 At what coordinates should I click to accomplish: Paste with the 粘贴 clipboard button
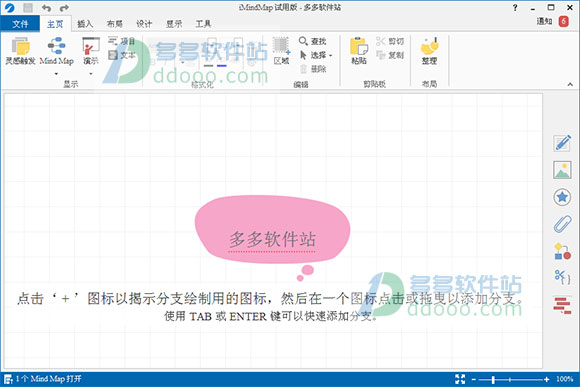pyautogui.click(x=359, y=51)
